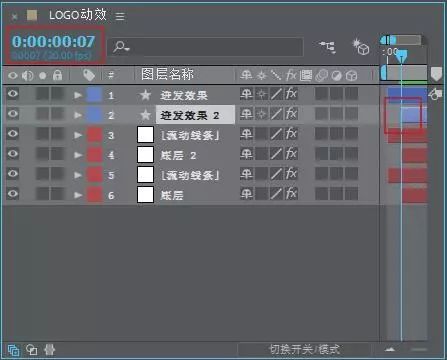Toggle fx effects switch for layer 4
Viewport: 447px width, 360px height.
pyautogui.click(x=291, y=154)
